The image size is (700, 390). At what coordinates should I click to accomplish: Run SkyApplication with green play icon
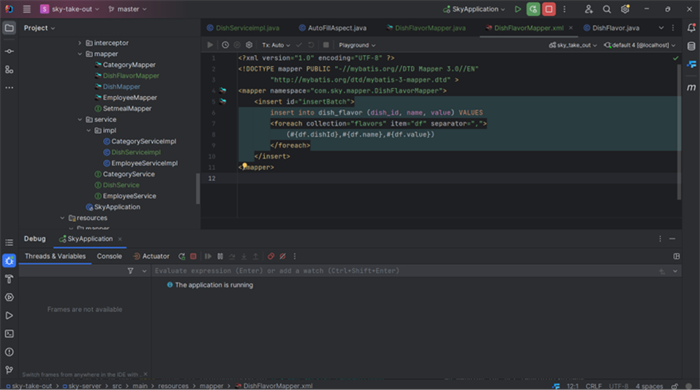(517, 9)
